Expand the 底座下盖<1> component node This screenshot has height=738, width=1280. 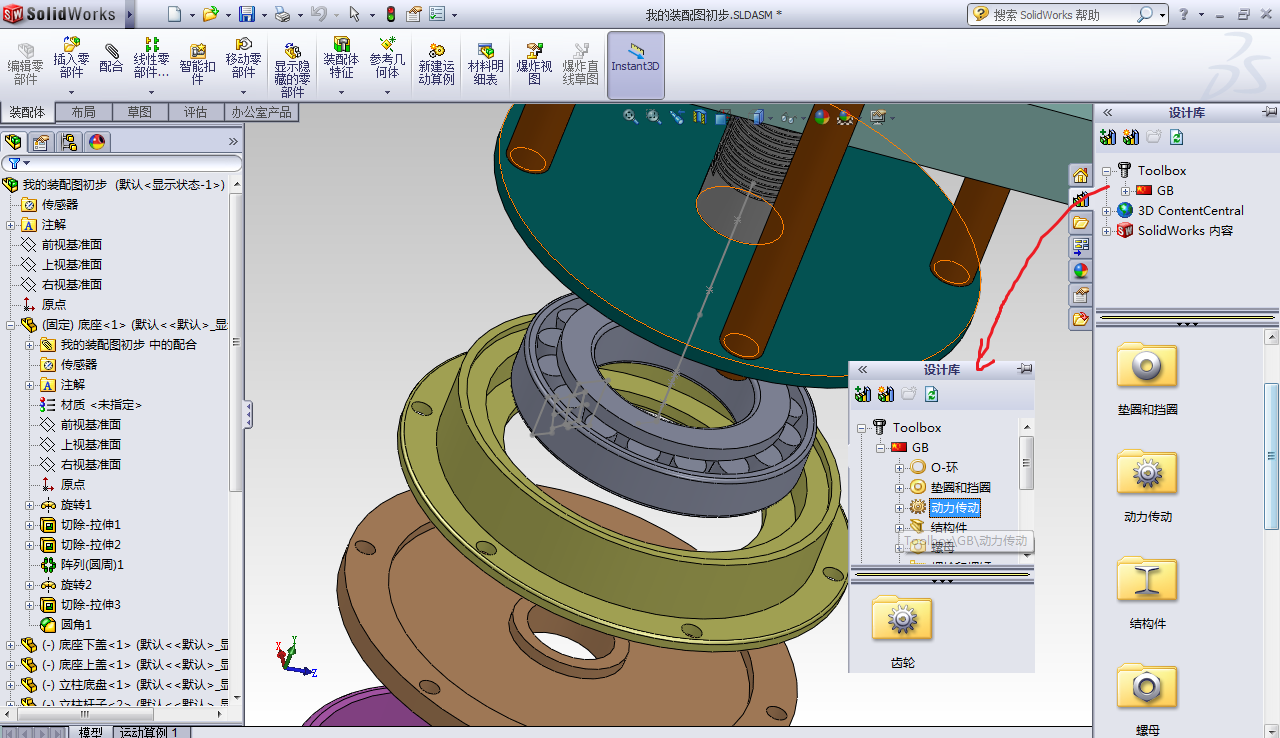click(11, 645)
